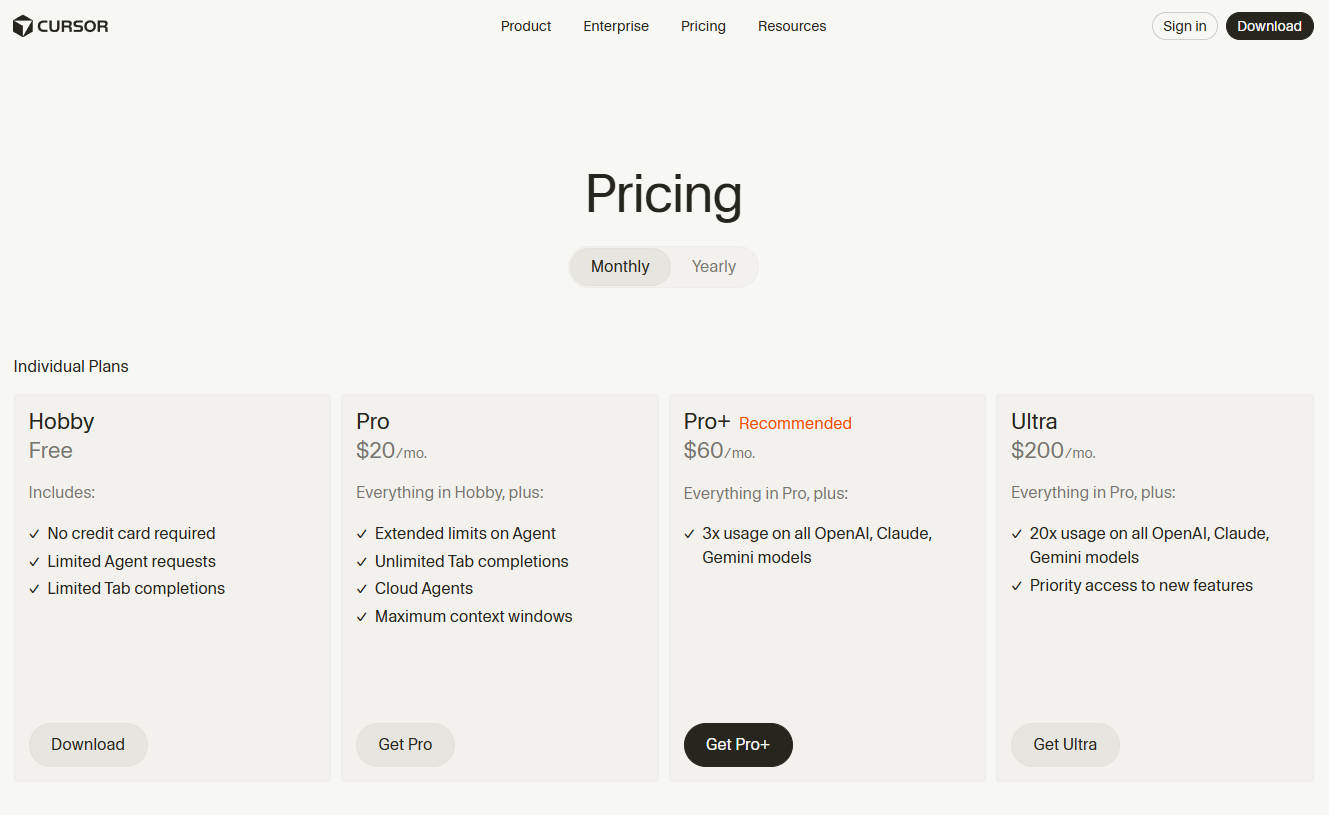Download the free Hobby plan
Viewport: 1329px width, 815px height.
[88, 744]
